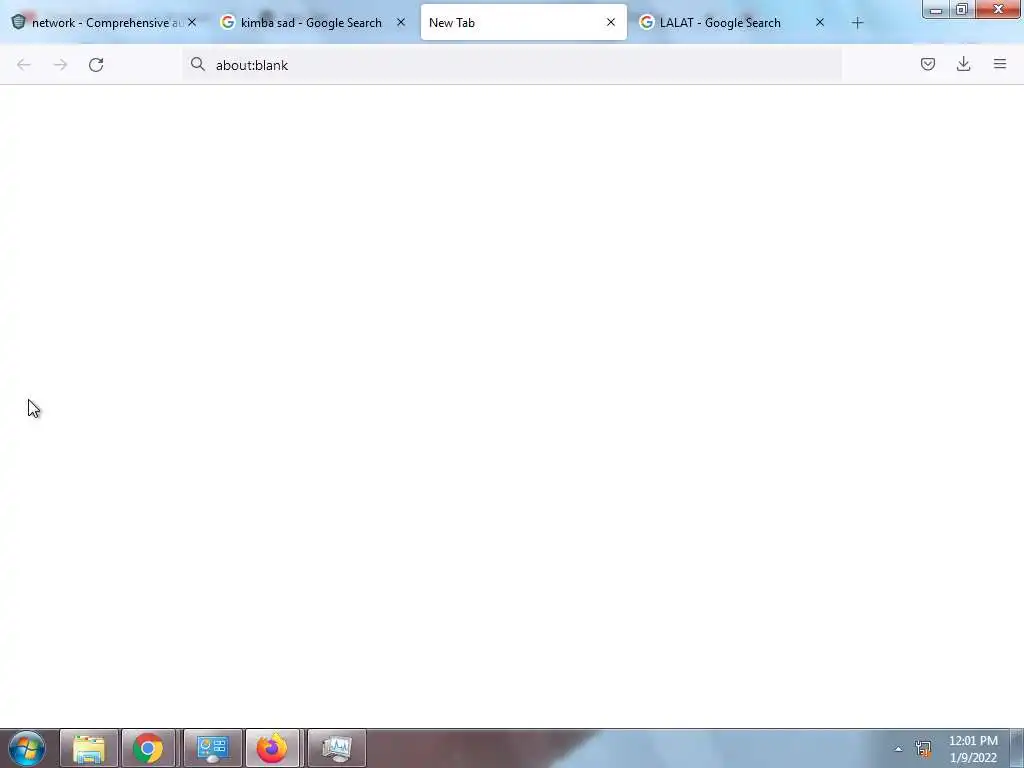
Task: Switch to kimba sad Google Search tab
Action: [x=313, y=22]
